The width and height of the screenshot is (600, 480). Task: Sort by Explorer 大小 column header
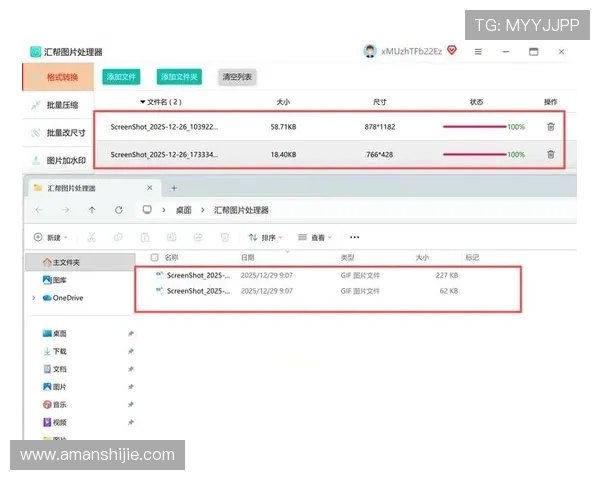(x=422, y=257)
